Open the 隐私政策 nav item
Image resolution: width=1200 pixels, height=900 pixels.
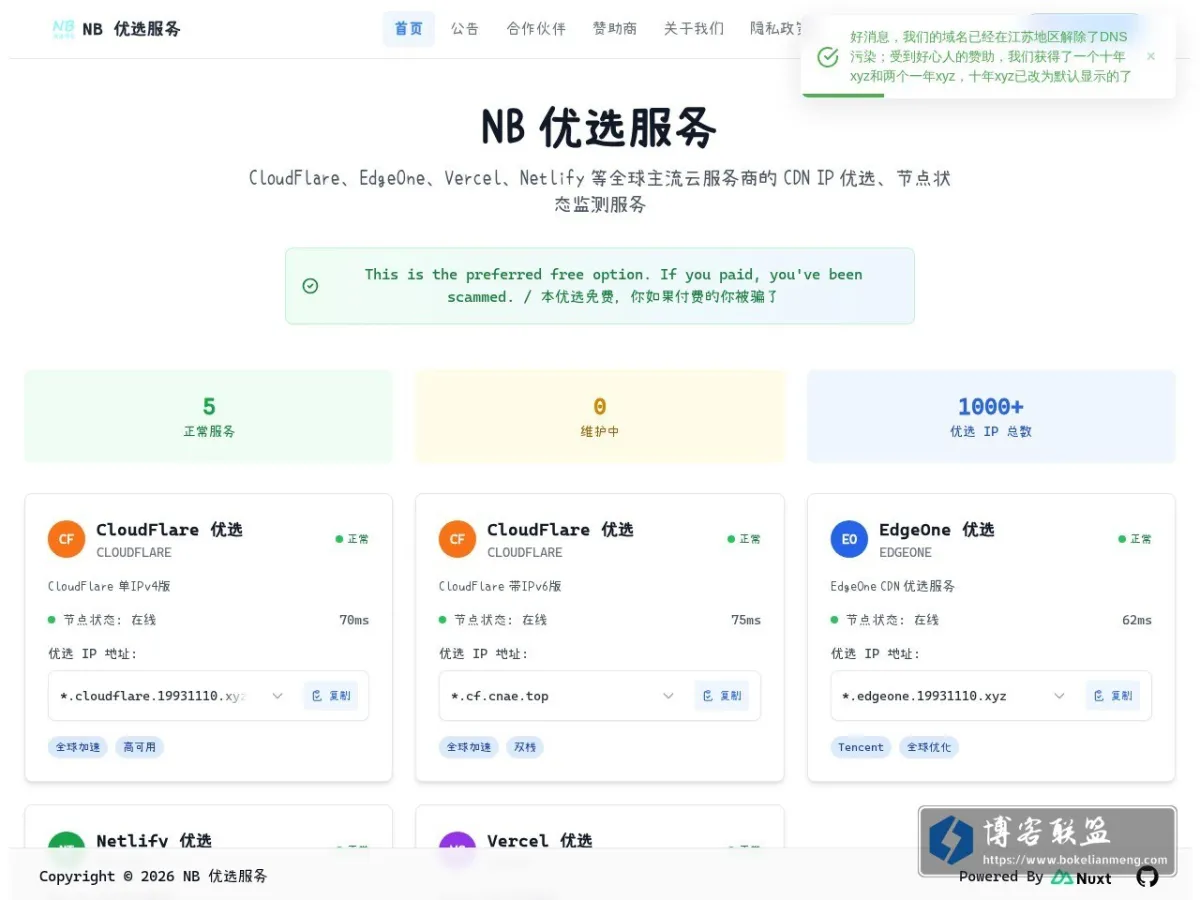pyautogui.click(x=775, y=29)
